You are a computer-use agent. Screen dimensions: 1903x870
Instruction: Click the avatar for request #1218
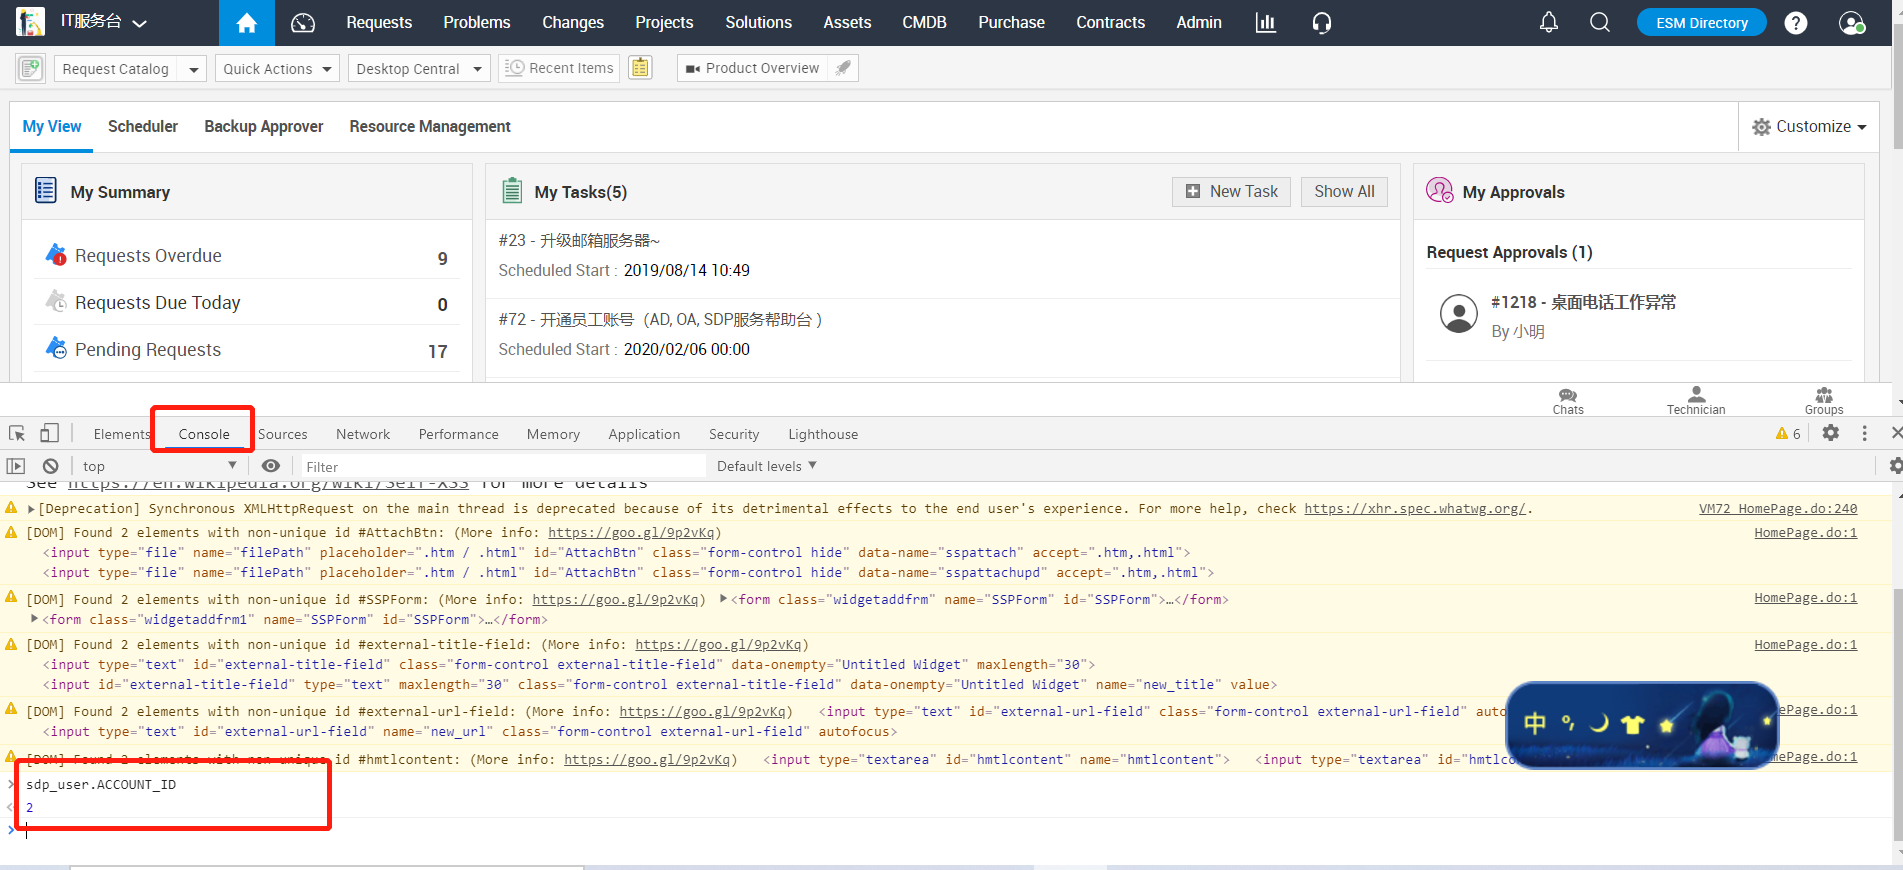pyautogui.click(x=1459, y=313)
